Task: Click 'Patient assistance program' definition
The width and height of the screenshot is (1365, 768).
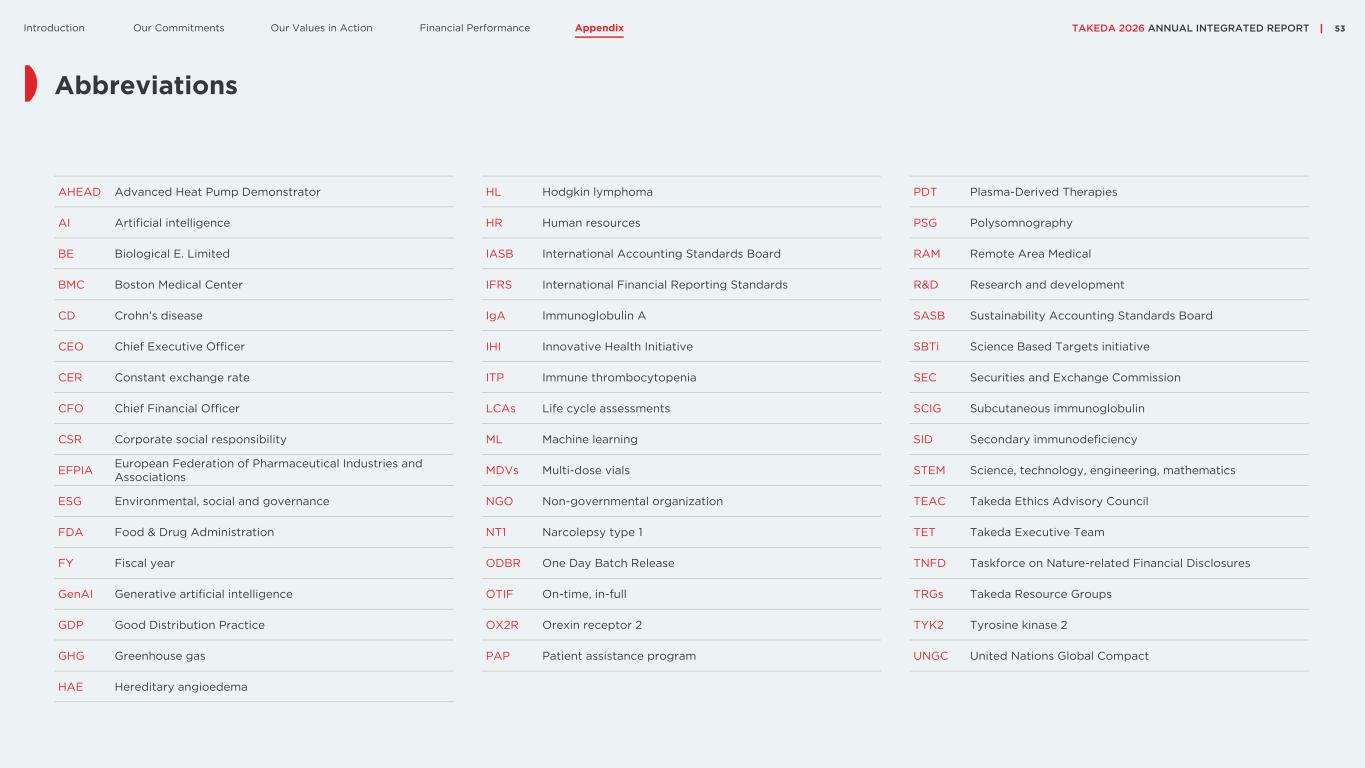Action: point(619,657)
